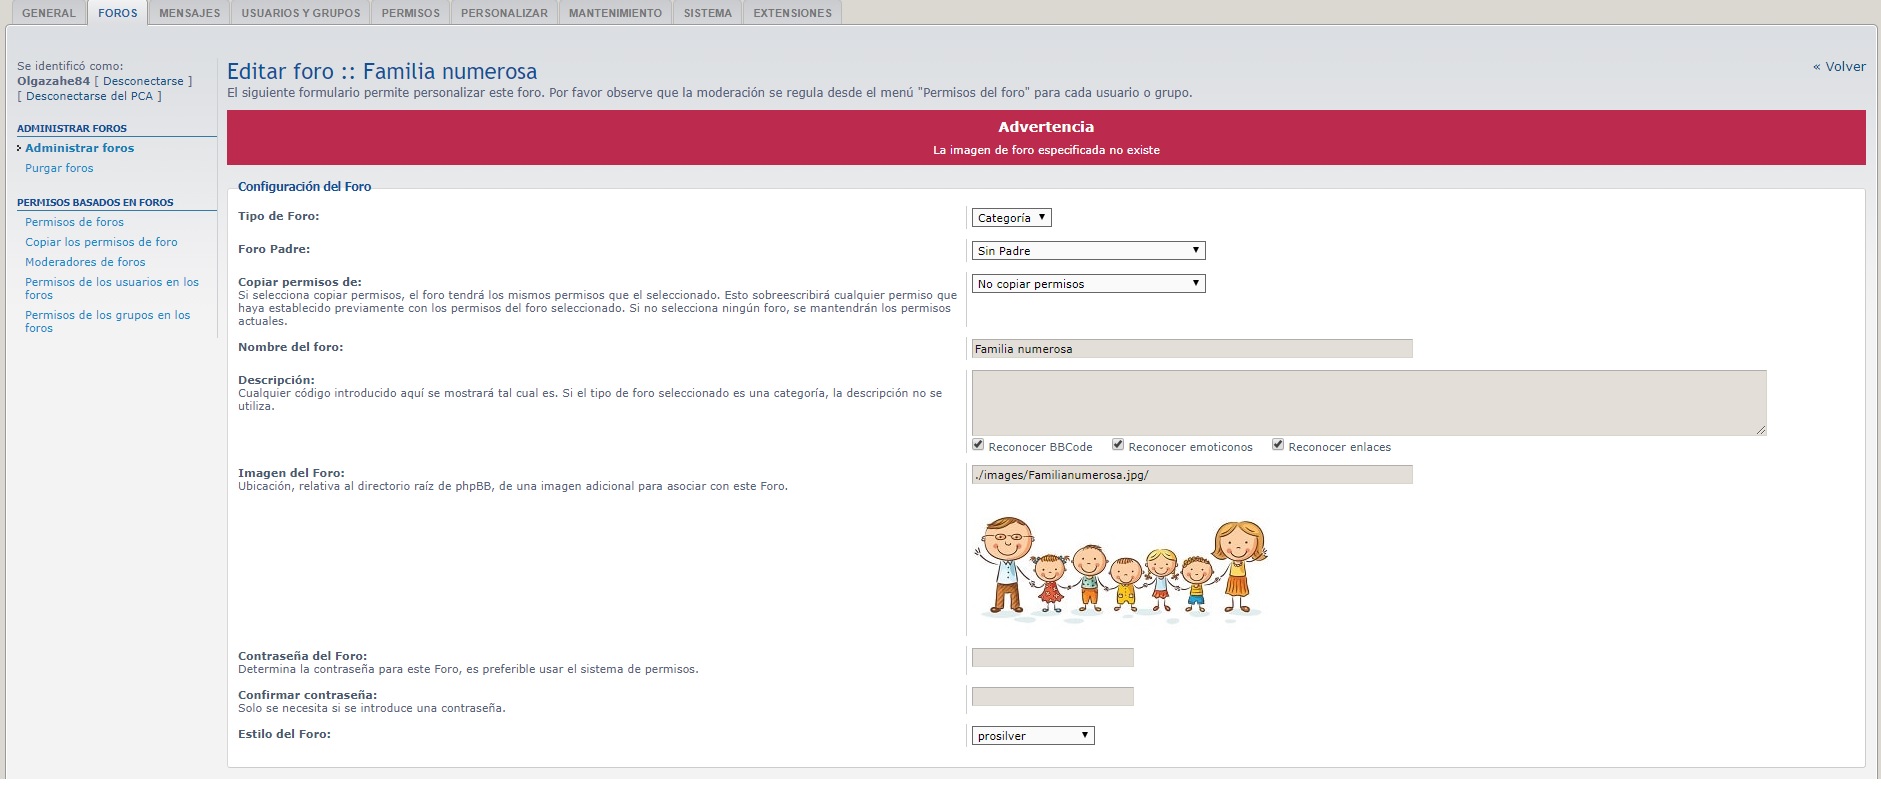Click Desconectarse link next to username
1881x800 pixels.
[143, 81]
